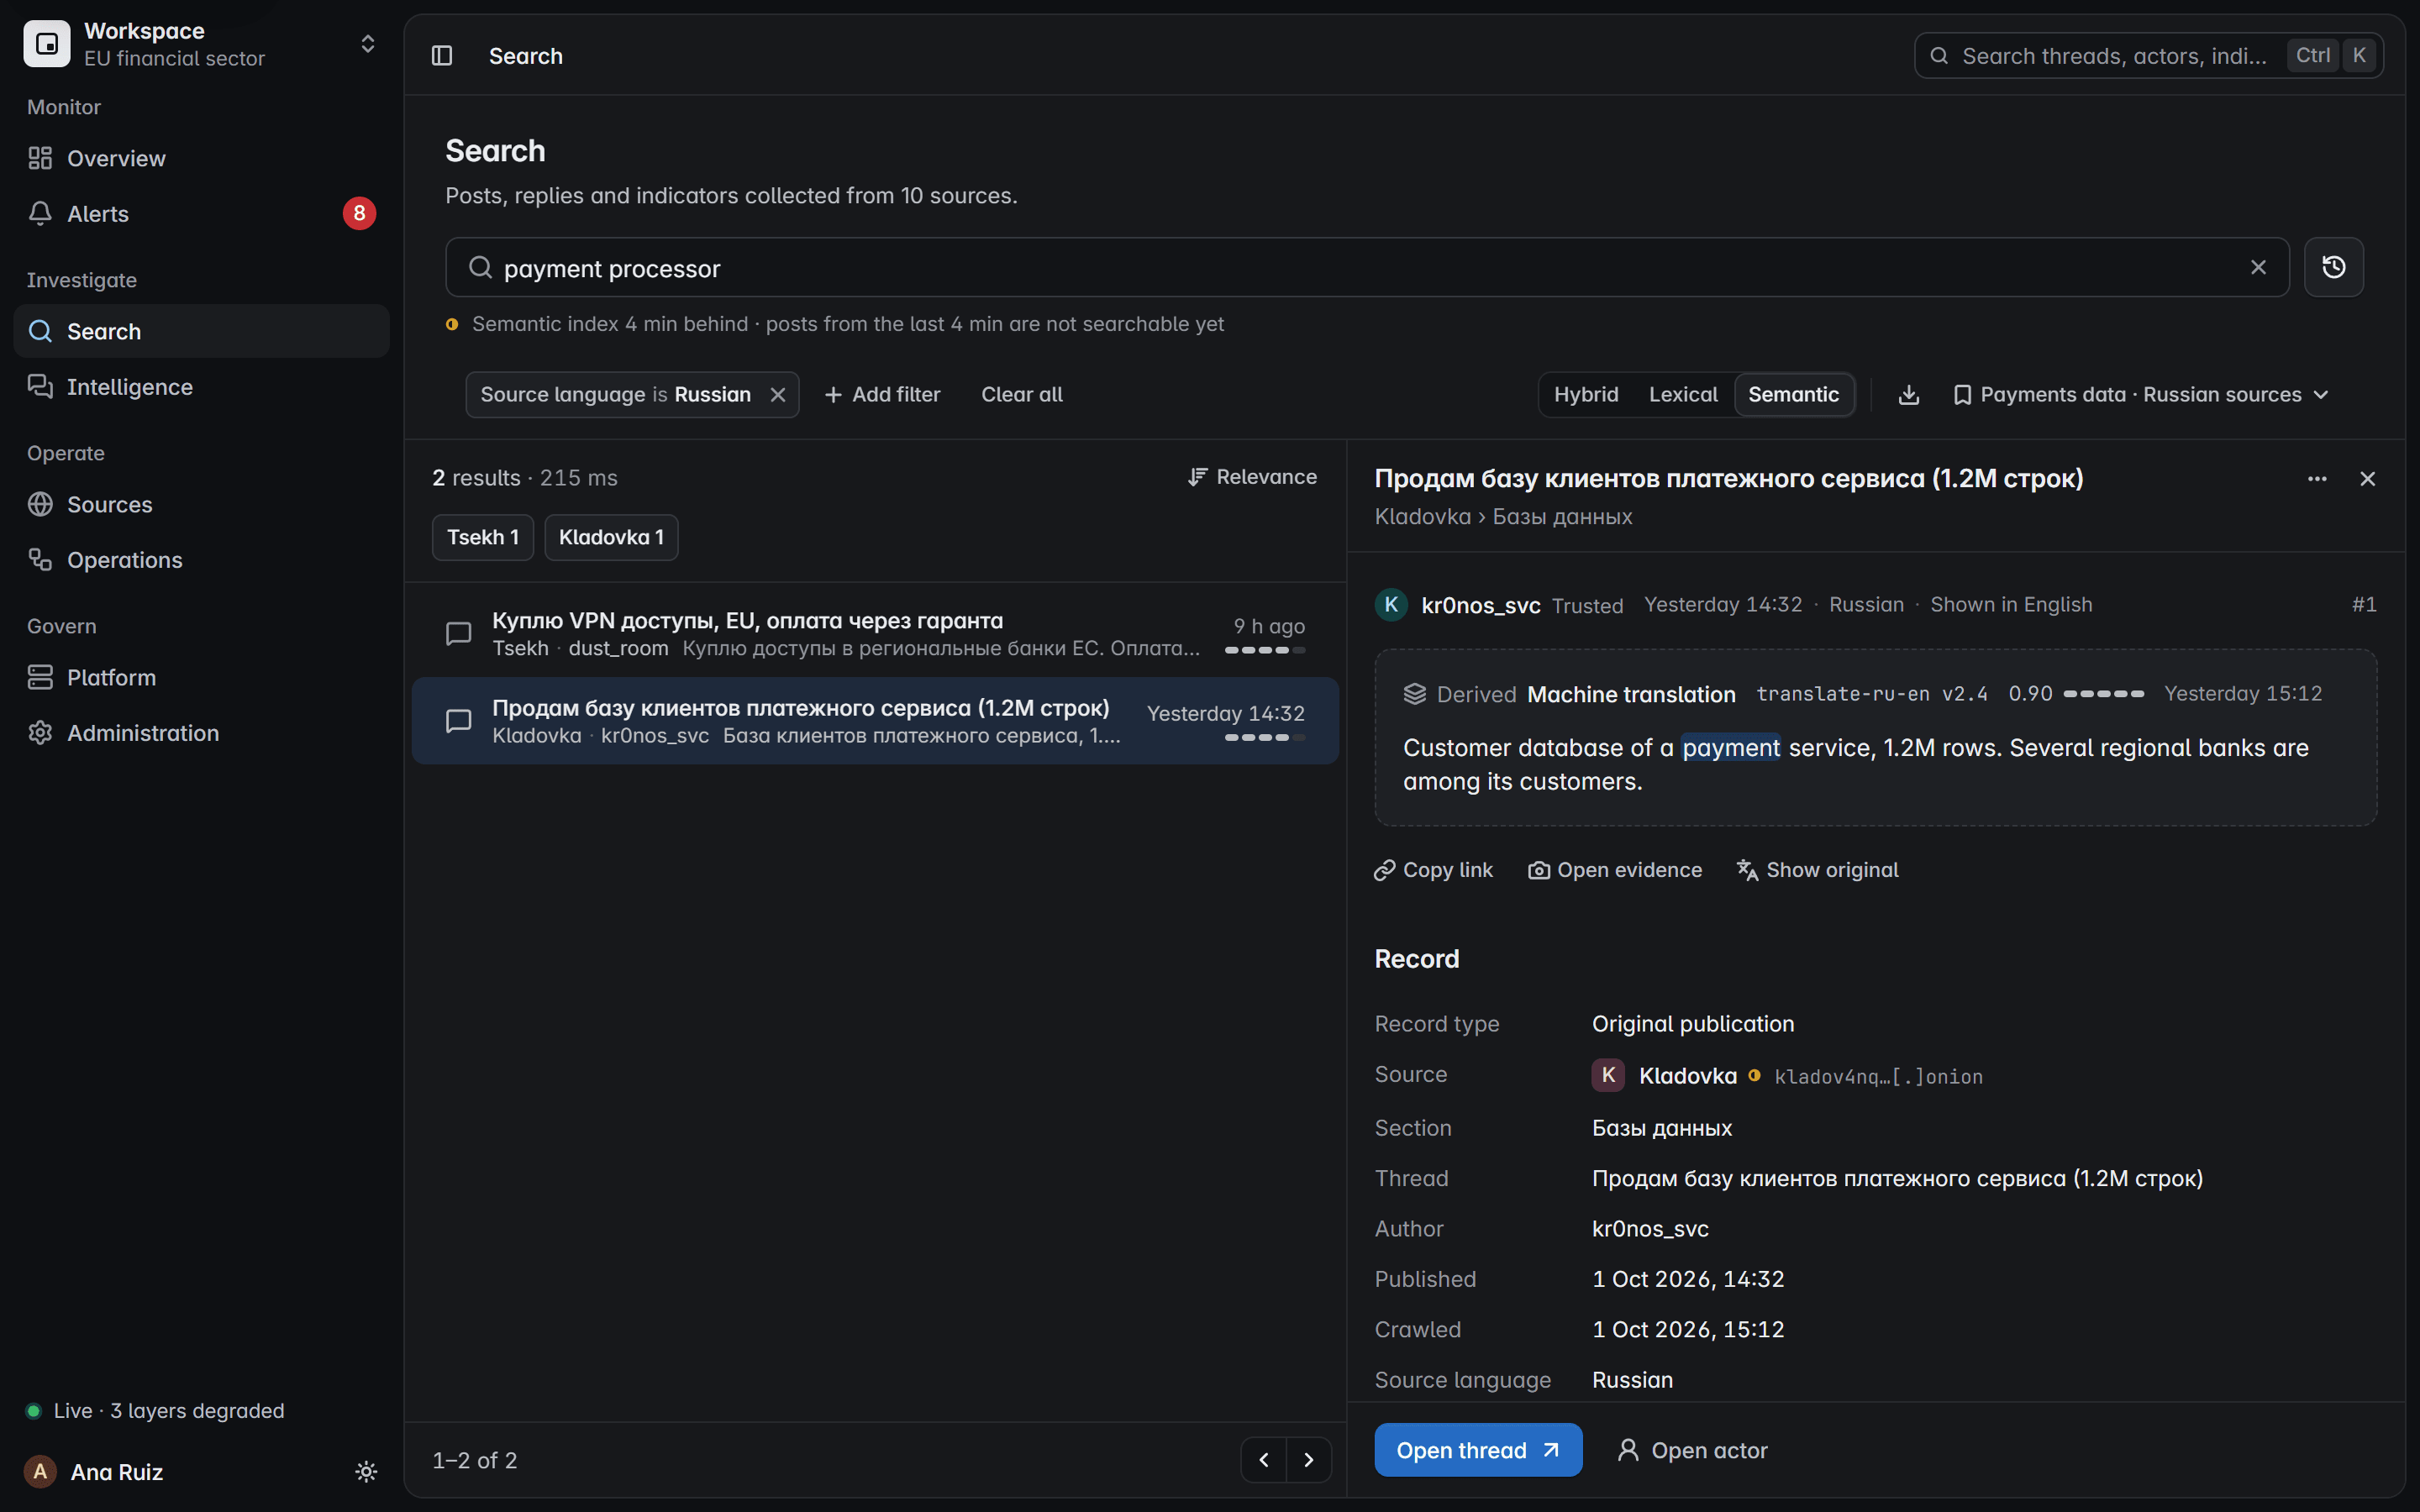Screen dimensions: 2420x1512
Task: Open Administration settings
Action: (x=201, y=733)
